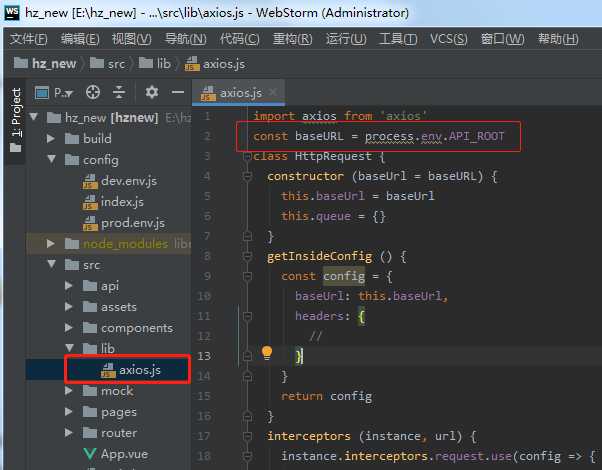The image size is (602, 470).
Task: Select prod.env.js in the tree
Action: [x=124, y=223]
